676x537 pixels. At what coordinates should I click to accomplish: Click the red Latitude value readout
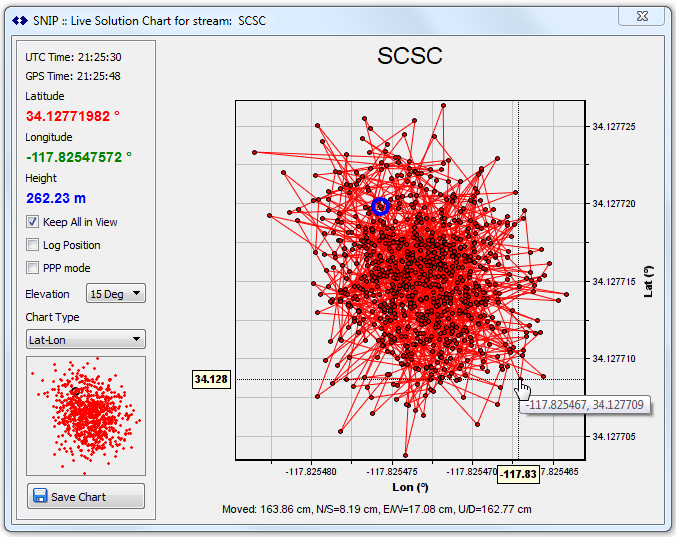point(72,116)
